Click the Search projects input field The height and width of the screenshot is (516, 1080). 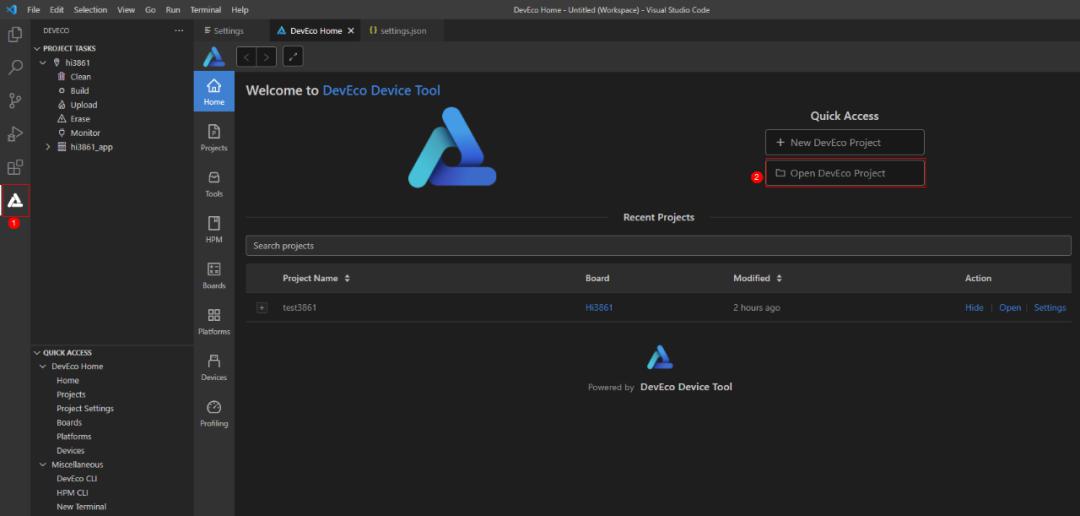click(658, 246)
